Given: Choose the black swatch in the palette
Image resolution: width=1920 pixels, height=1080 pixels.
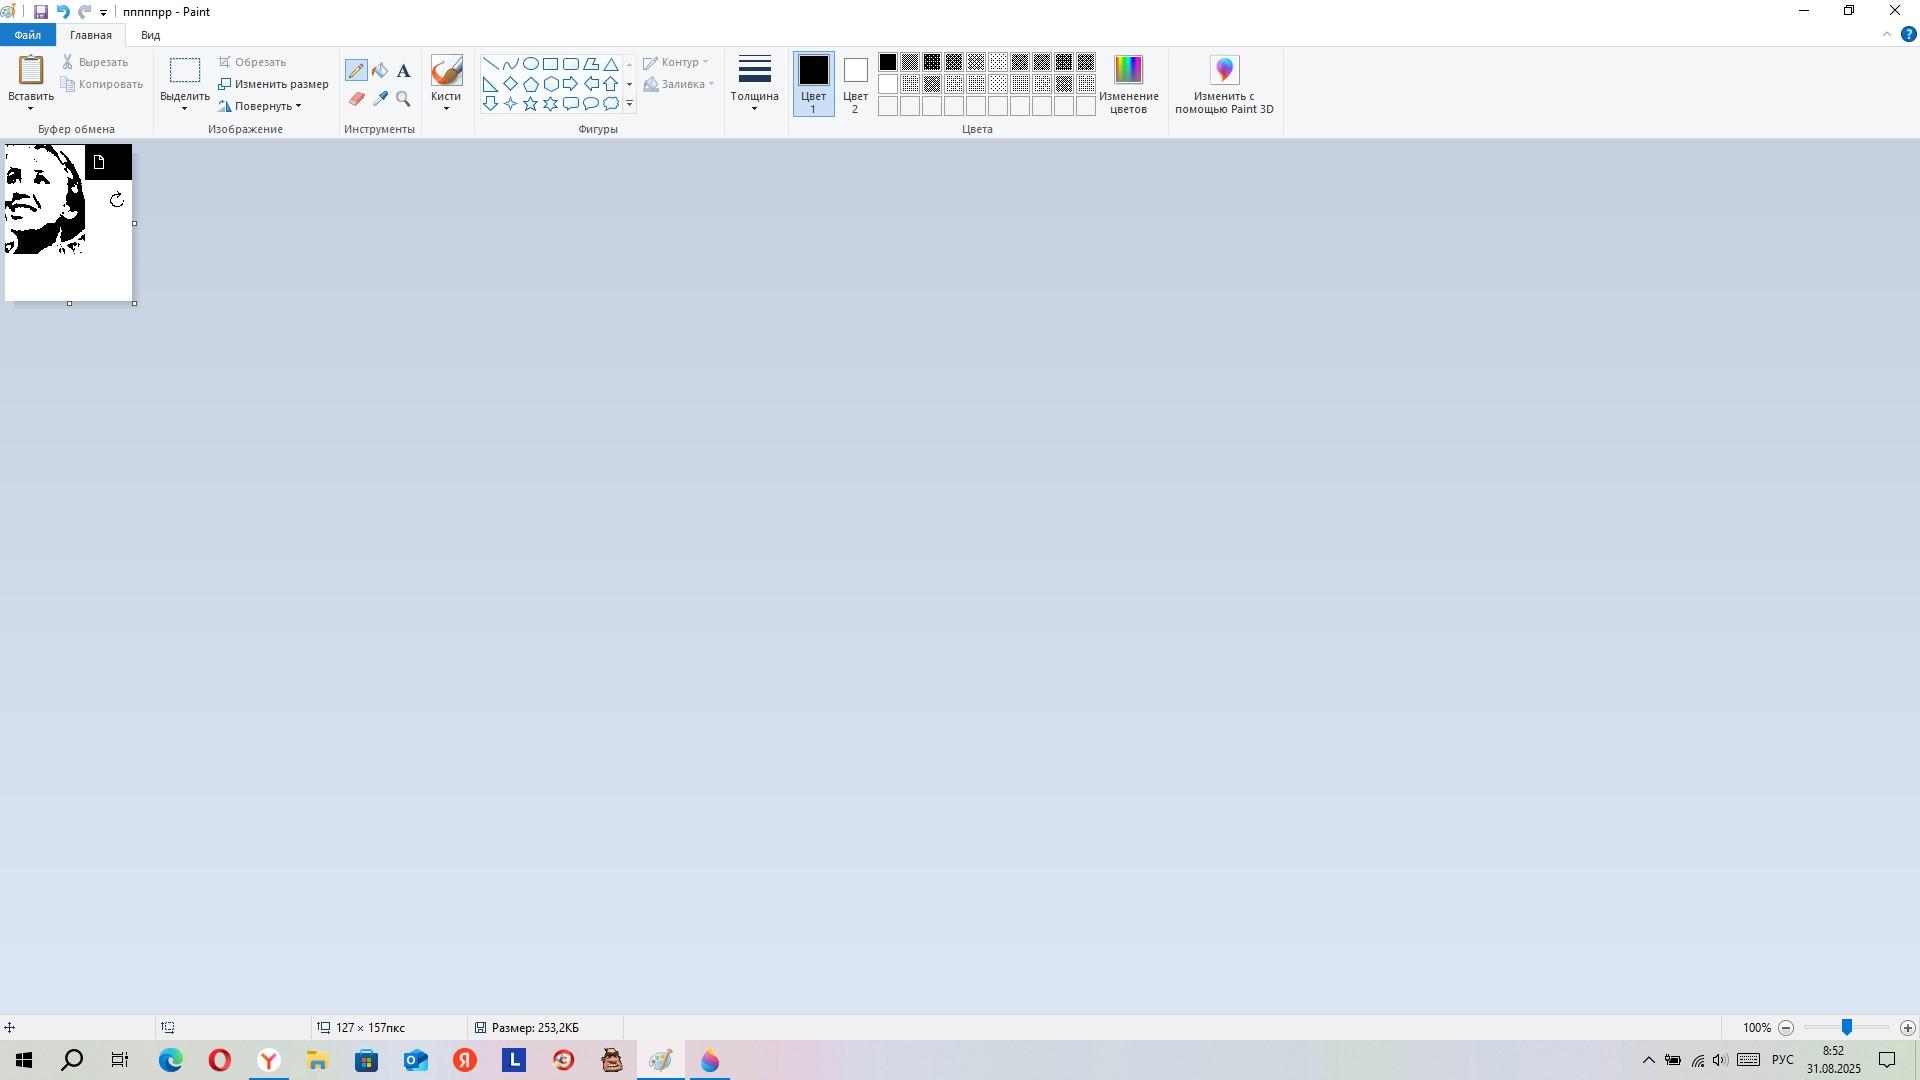Looking at the screenshot, I should click(x=888, y=63).
